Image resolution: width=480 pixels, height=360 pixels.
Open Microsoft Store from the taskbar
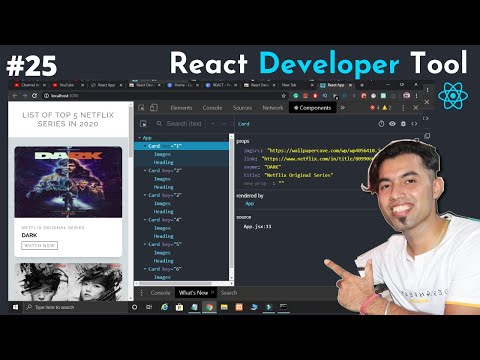pos(179,307)
